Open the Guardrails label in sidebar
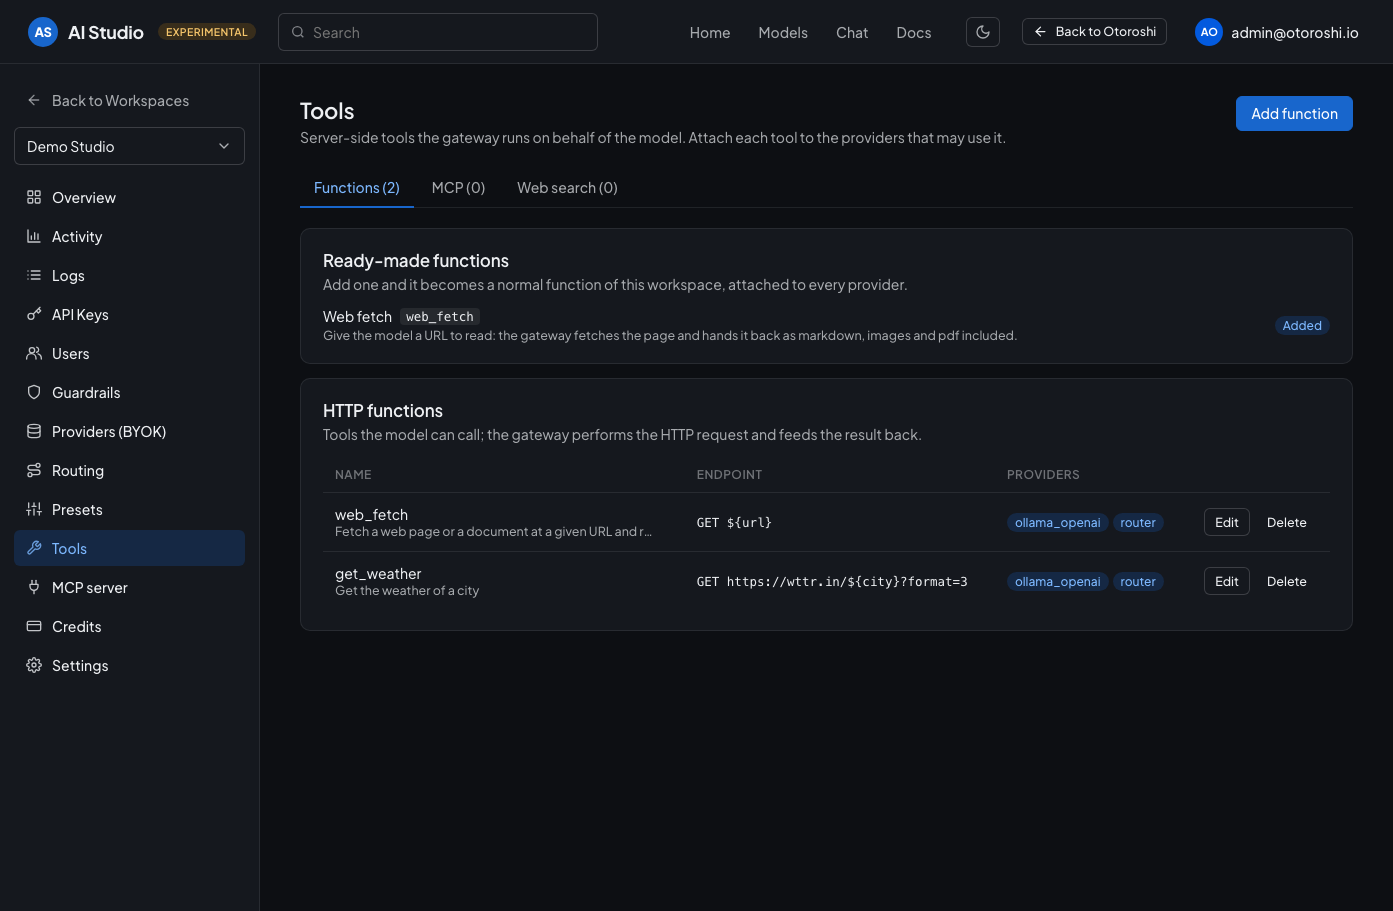Image resolution: width=1393 pixels, height=911 pixels. (x=86, y=392)
